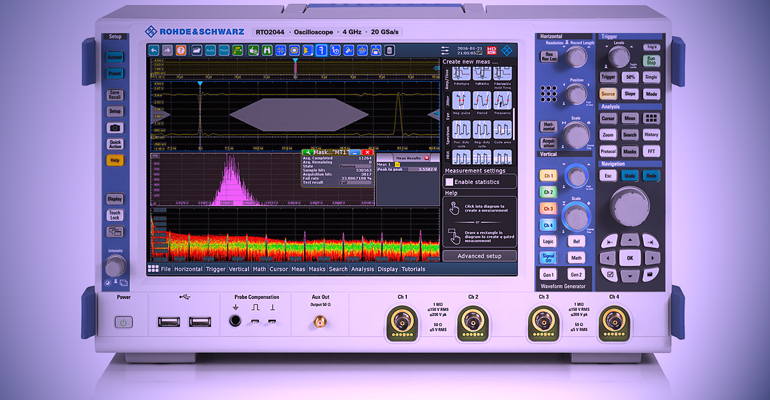Enable statistics checkbox

coord(450,182)
